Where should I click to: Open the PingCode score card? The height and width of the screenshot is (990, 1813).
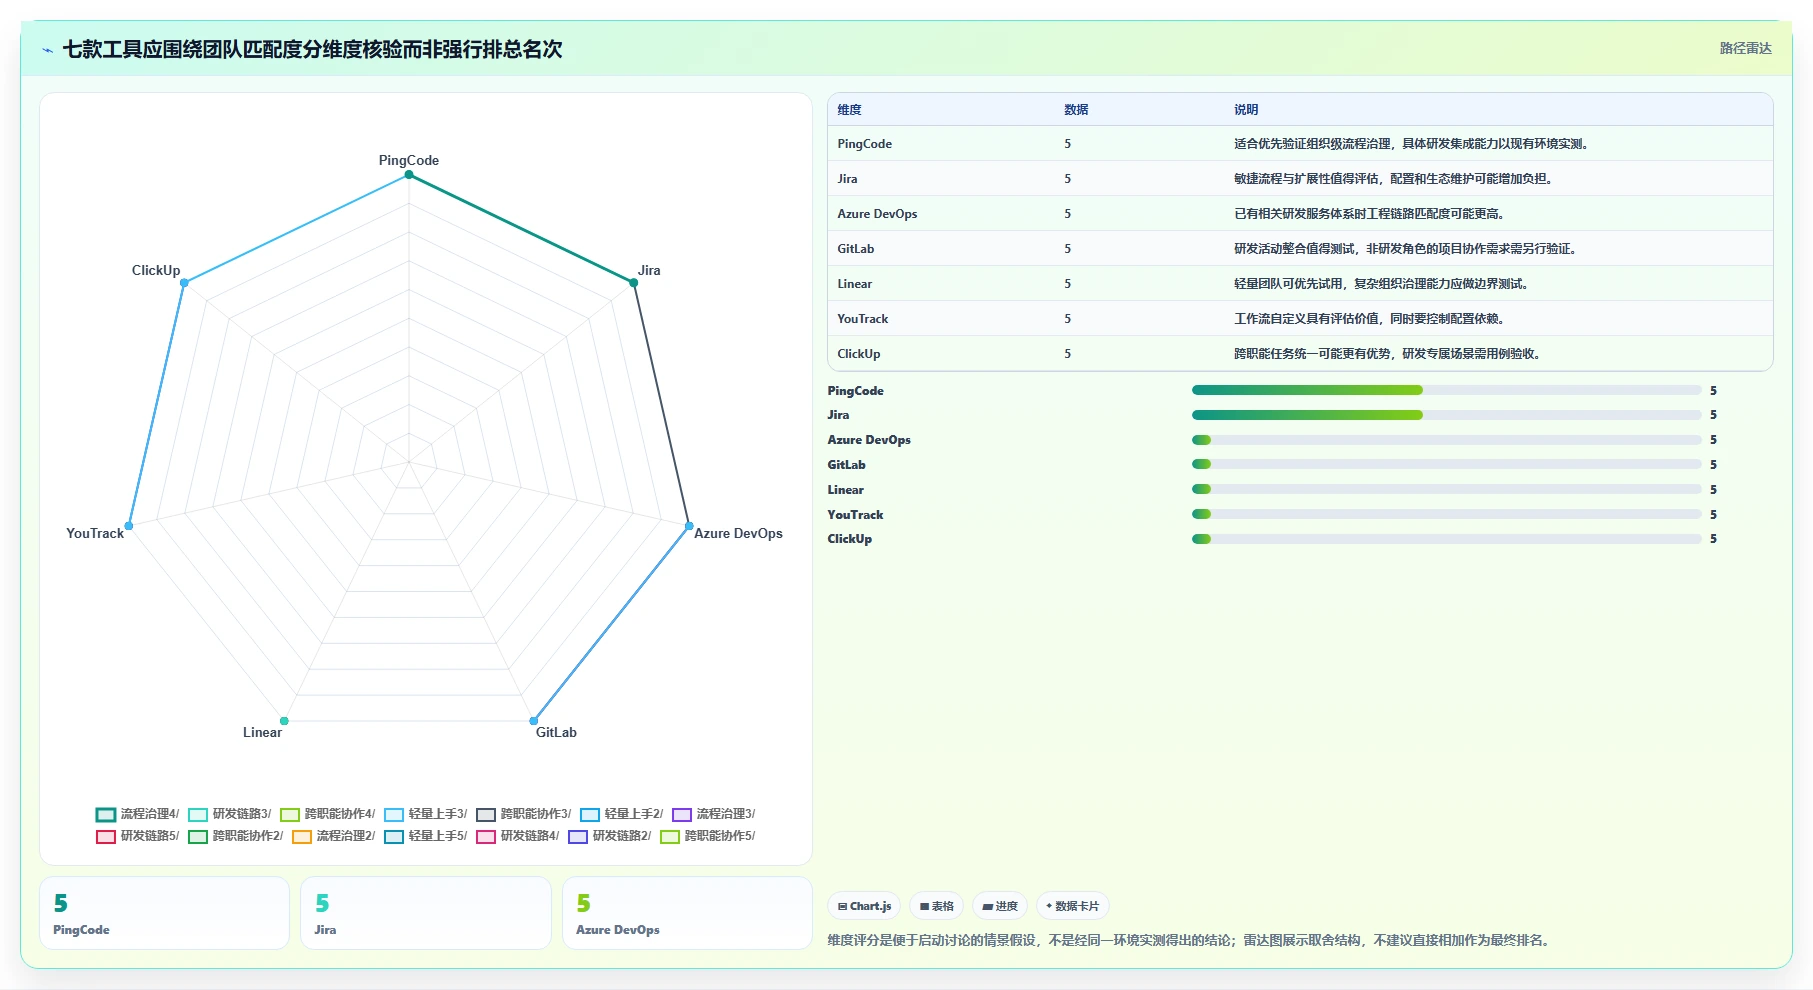[164, 913]
